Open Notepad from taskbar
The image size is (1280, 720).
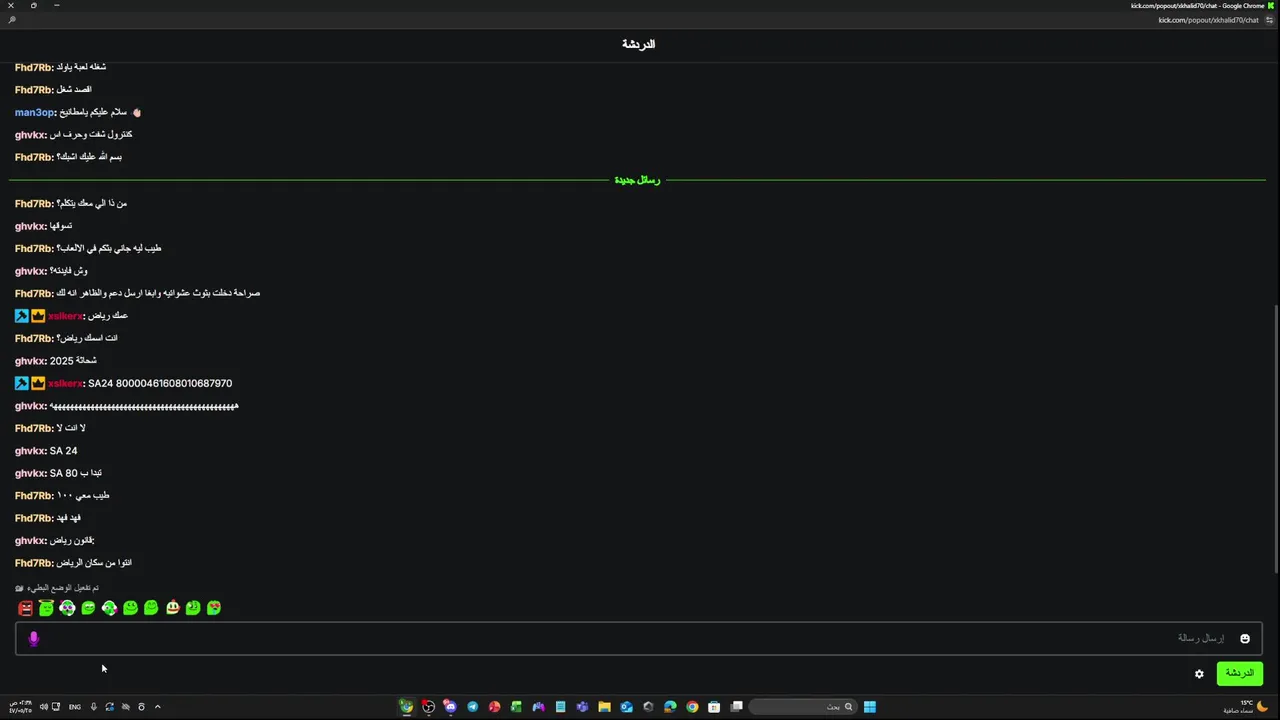(x=560, y=707)
